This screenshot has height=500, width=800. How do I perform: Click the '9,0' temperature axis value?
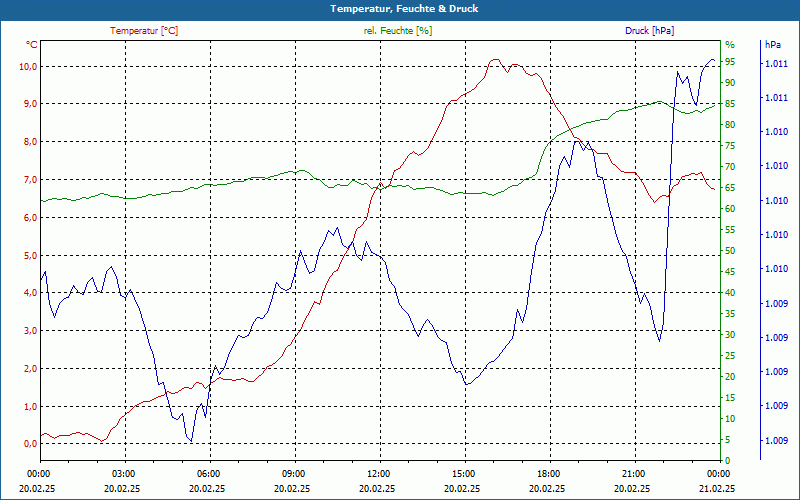30,104
